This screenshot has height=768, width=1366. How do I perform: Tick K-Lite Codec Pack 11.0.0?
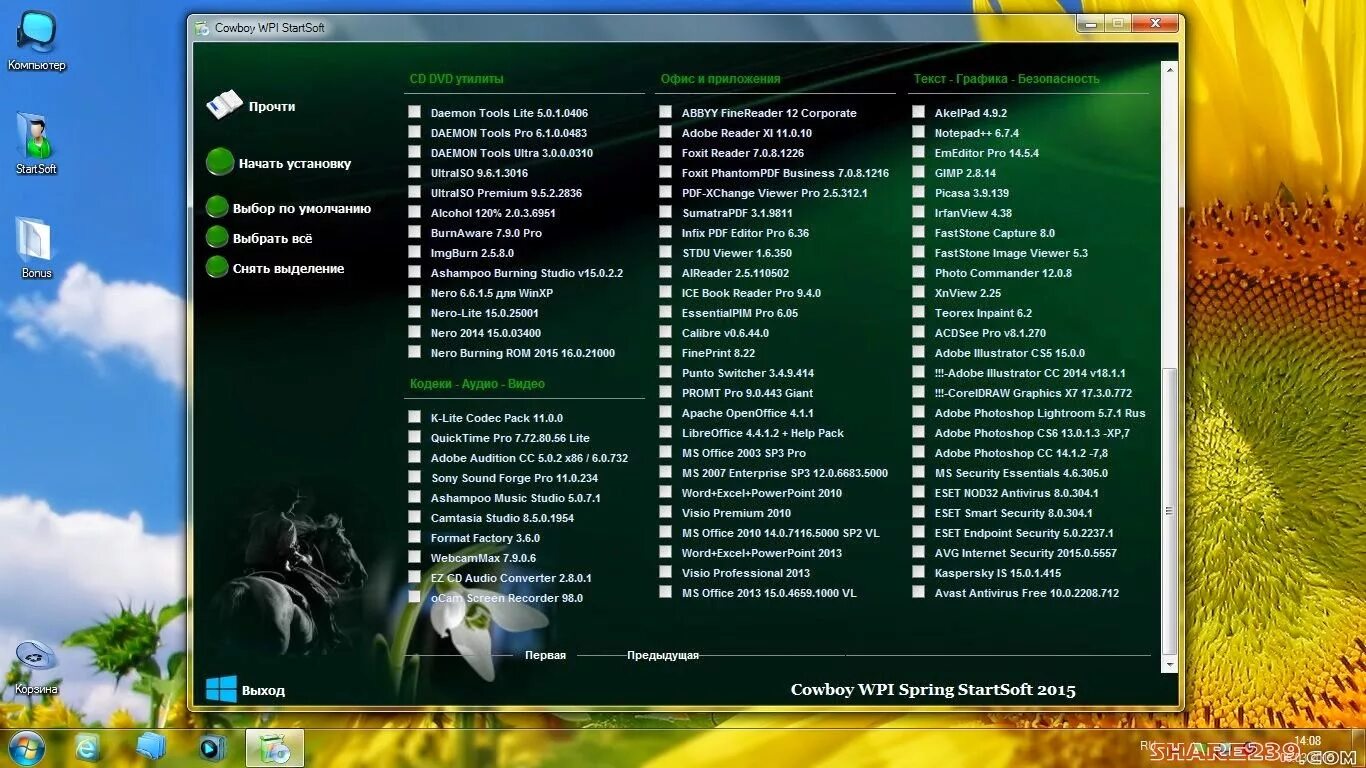pyautogui.click(x=414, y=417)
